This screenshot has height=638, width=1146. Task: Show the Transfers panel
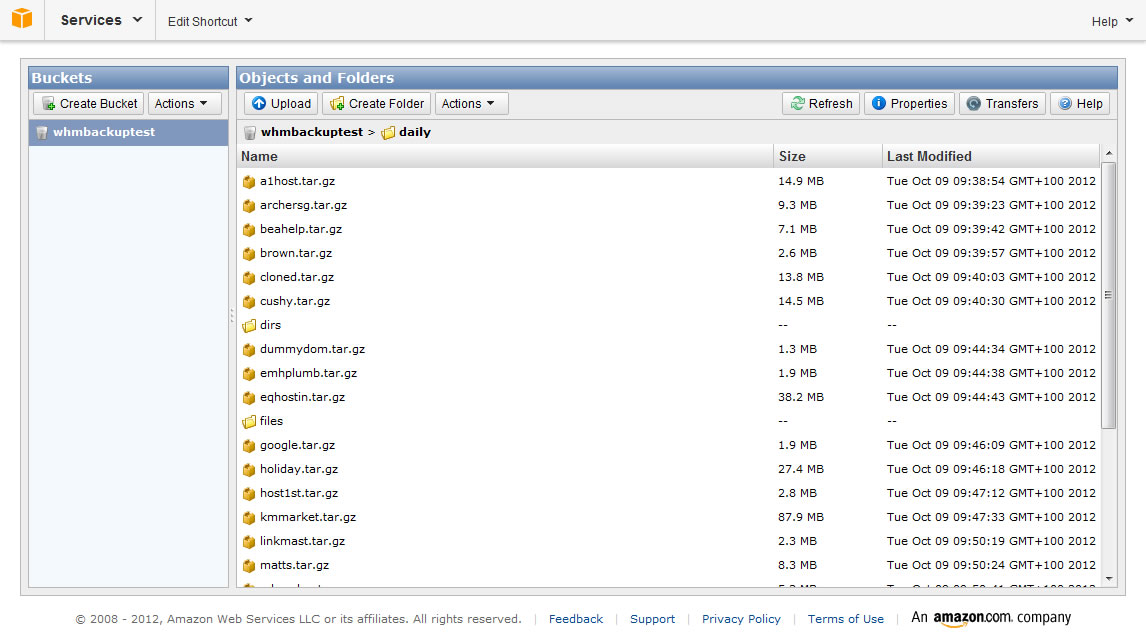pos(1003,104)
